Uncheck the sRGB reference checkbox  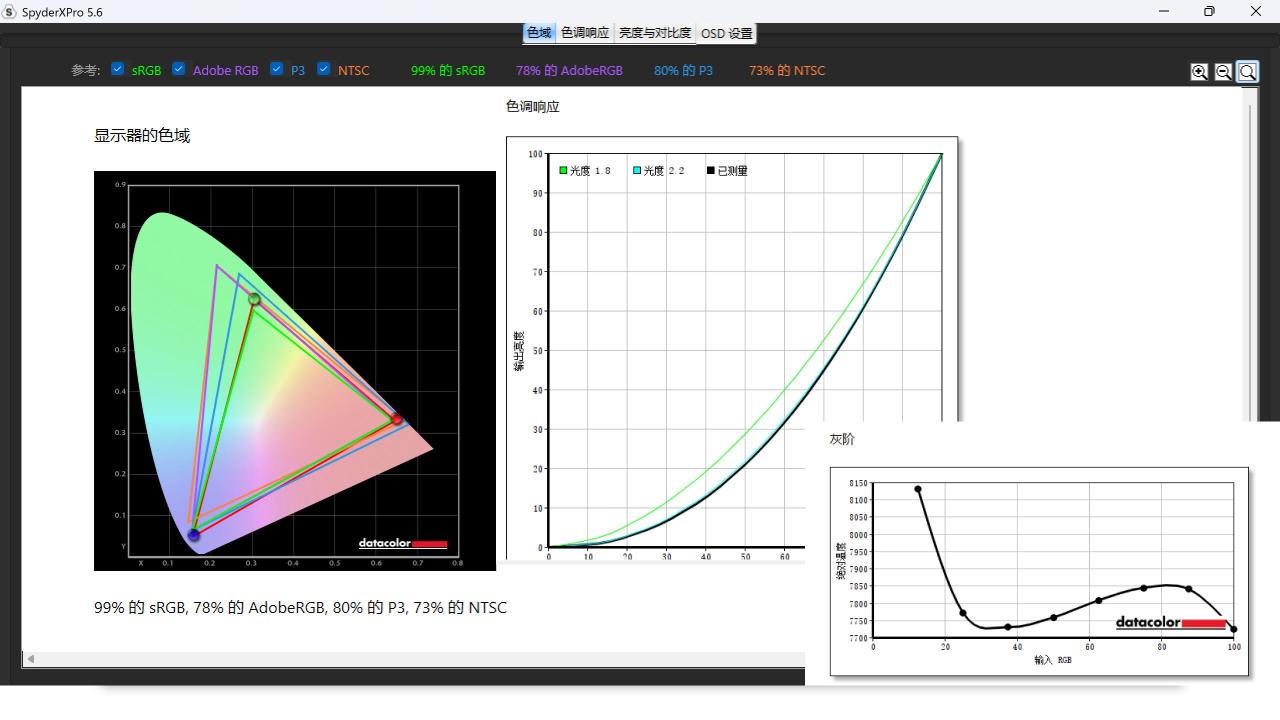(118, 69)
